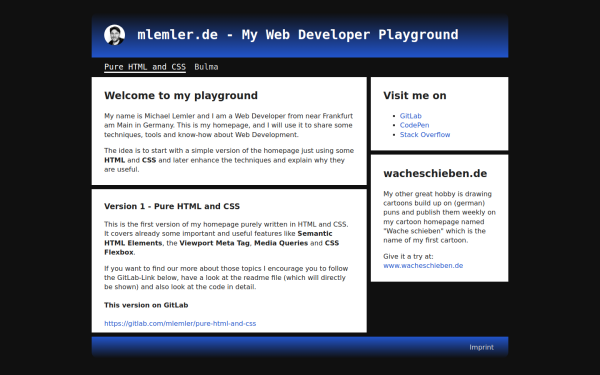The height and width of the screenshot is (375, 600).
Task: Visit the CodePen profile link
Action: [414, 125]
